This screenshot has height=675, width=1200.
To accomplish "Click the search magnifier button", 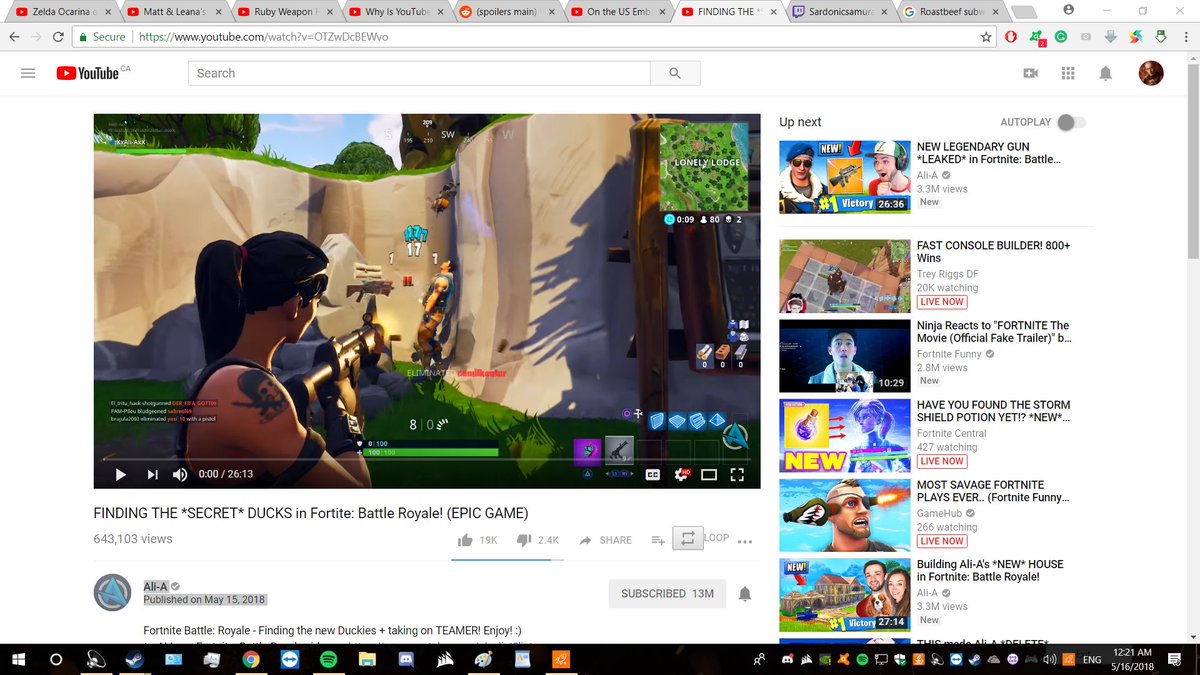I will tap(675, 73).
